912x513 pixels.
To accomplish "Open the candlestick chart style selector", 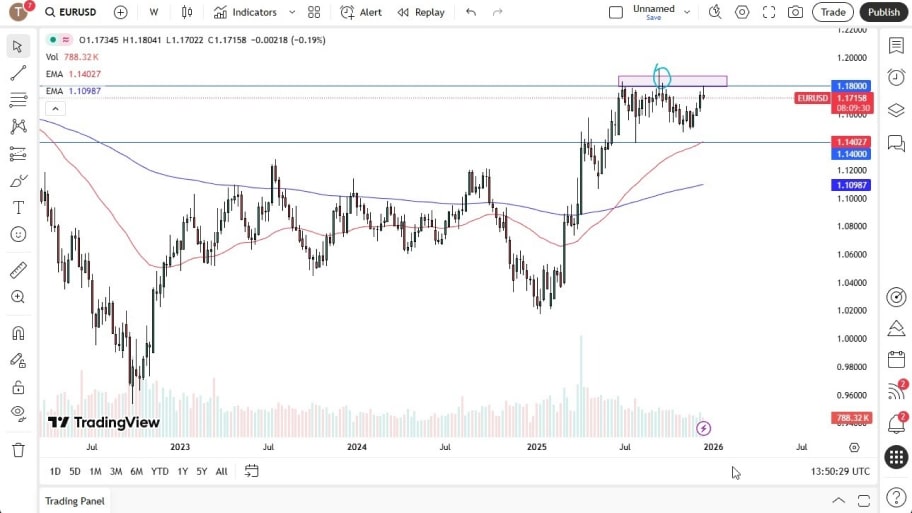I will [x=187, y=12].
